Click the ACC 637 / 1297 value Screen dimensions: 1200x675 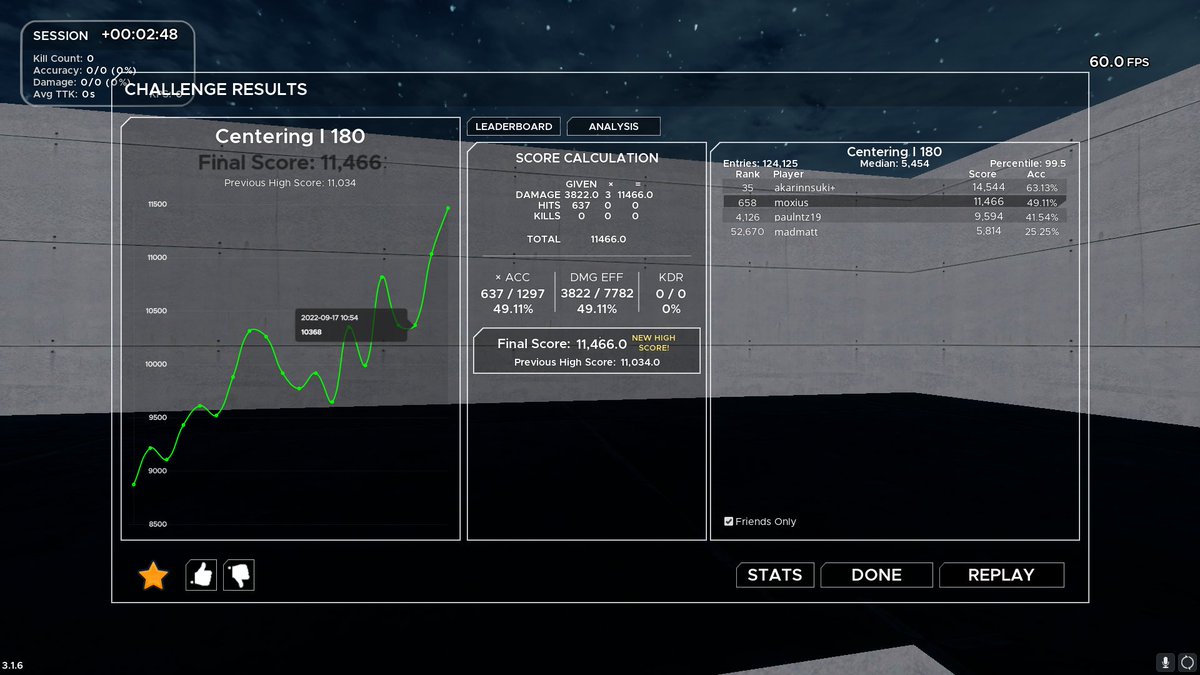point(513,294)
